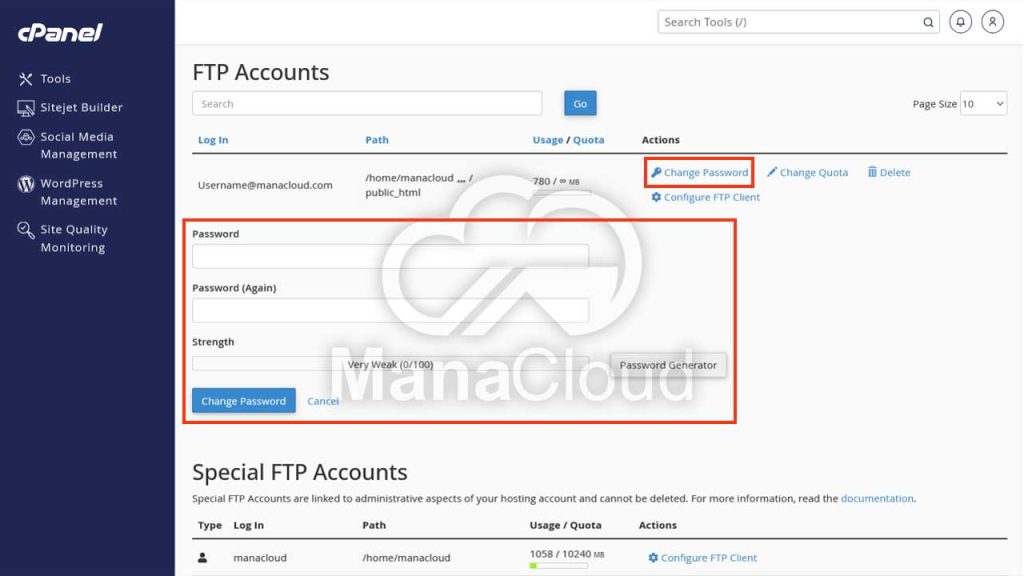The height and width of the screenshot is (576, 1024).
Task: Click the cPanel logo in the sidebar
Action: coord(58,32)
